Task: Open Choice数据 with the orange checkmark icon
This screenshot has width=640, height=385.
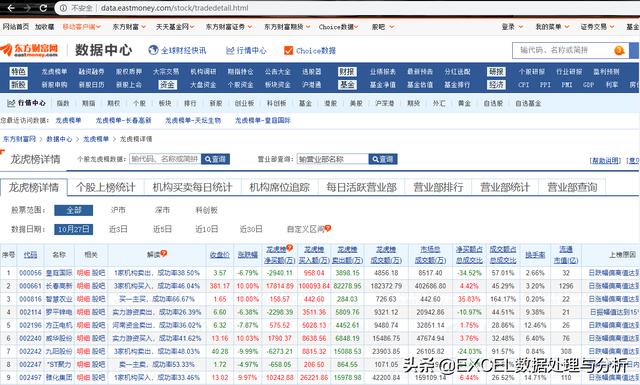Action: [288, 50]
